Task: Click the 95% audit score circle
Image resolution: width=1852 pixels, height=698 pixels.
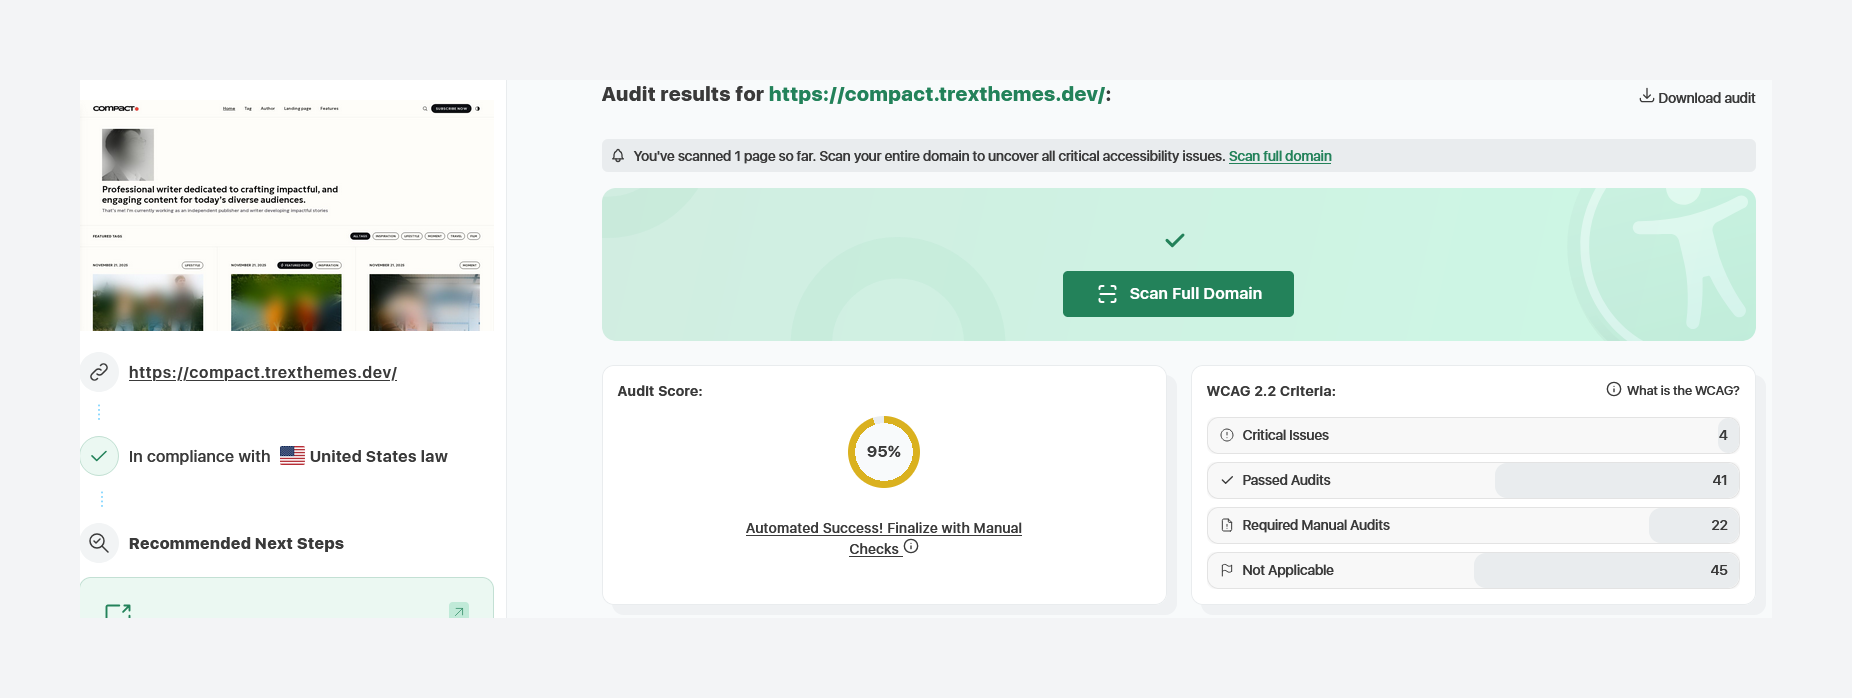Action: tap(883, 452)
